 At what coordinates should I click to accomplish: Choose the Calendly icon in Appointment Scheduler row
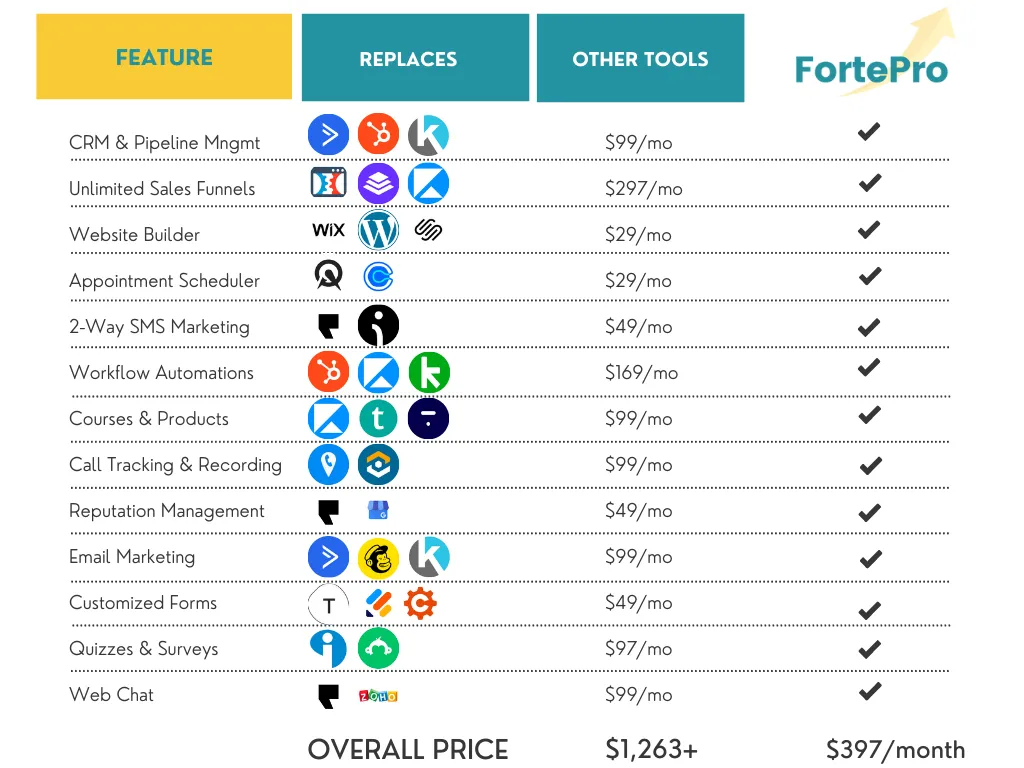tap(378, 277)
